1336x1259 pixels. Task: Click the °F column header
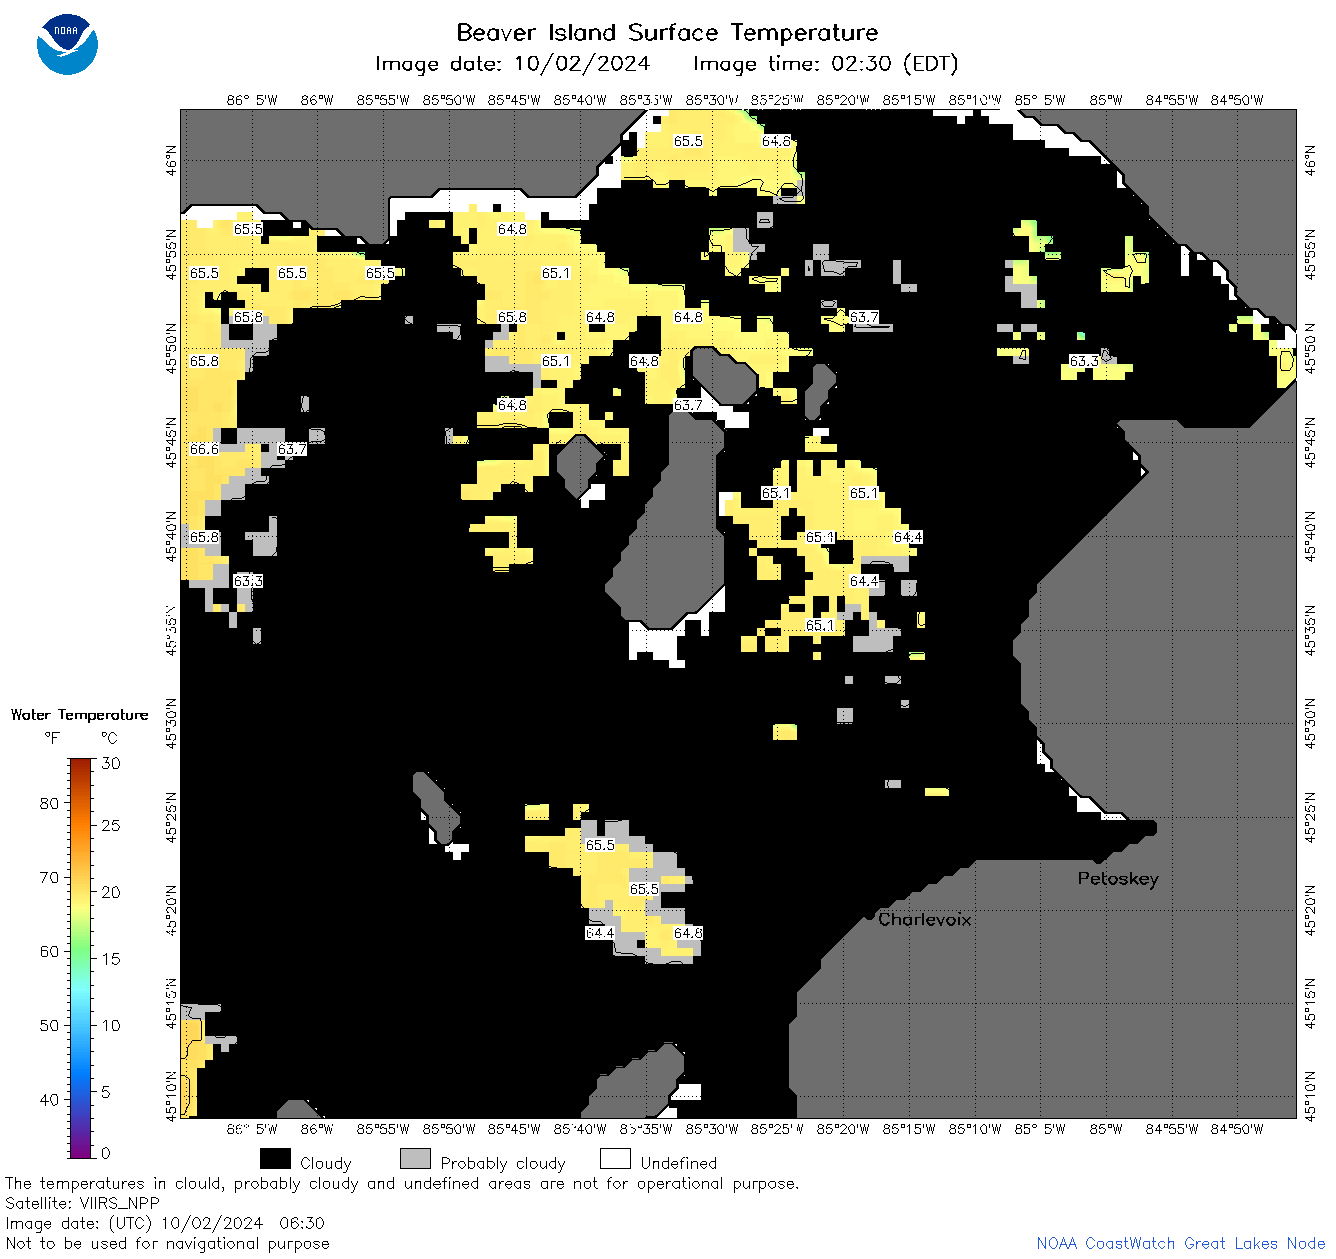point(52,738)
